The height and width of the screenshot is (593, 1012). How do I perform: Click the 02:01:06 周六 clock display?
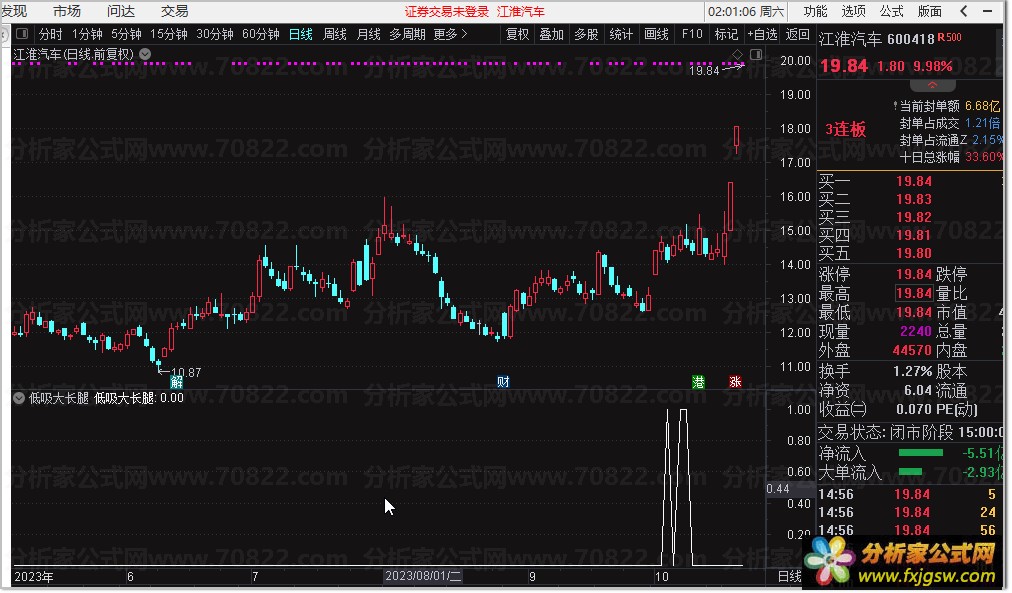[745, 11]
